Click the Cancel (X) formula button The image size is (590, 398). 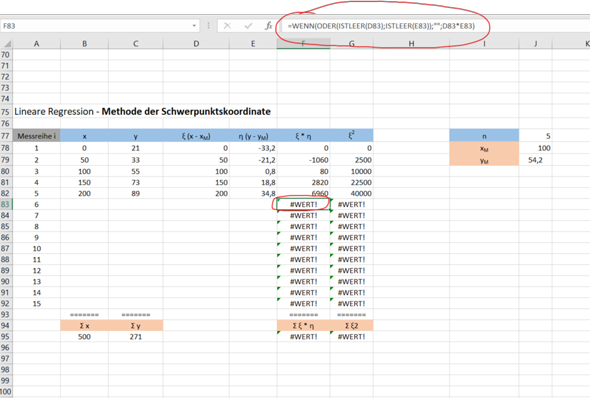pos(227,26)
